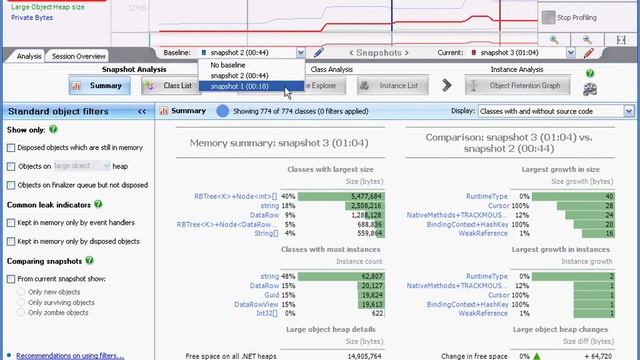The height and width of the screenshot is (360, 640).
Task: Click Int32[] class link
Action: tap(267, 313)
